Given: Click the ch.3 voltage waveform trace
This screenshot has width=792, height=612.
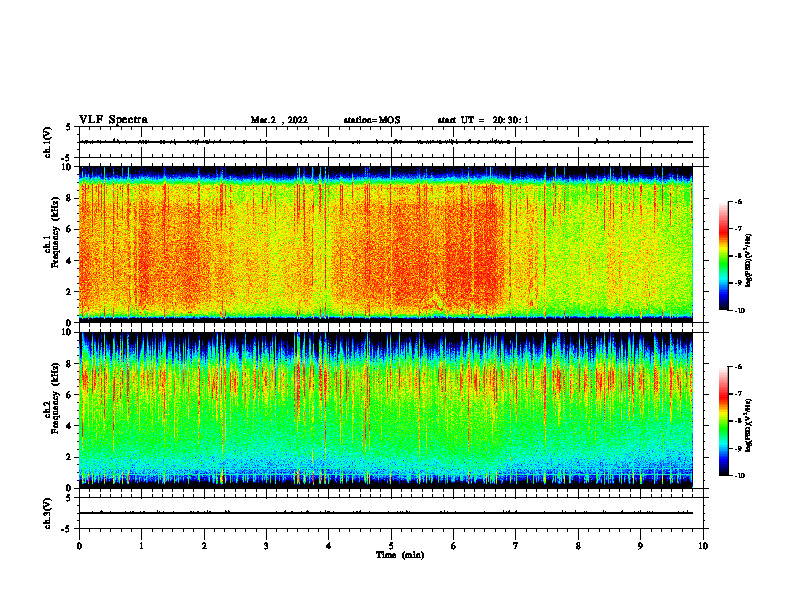Looking at the screenshot, I should [x=386, y=513].
